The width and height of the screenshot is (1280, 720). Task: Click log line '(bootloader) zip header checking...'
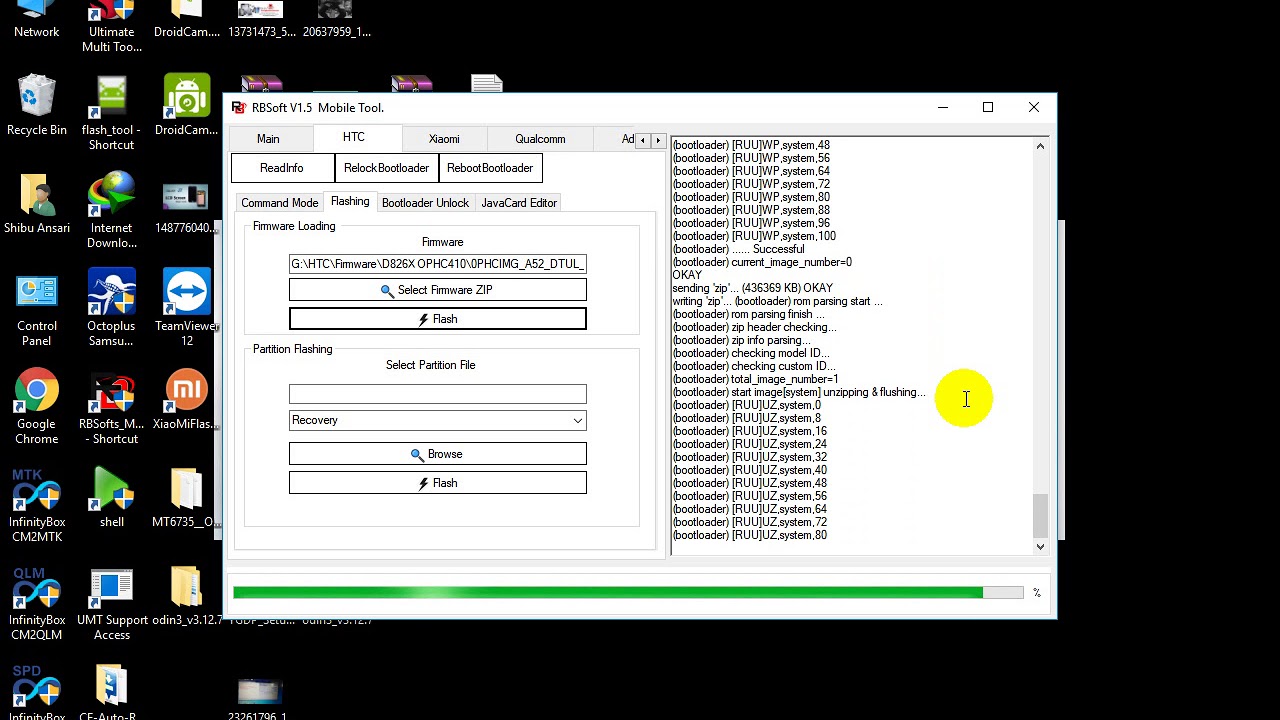pos(754,327)
